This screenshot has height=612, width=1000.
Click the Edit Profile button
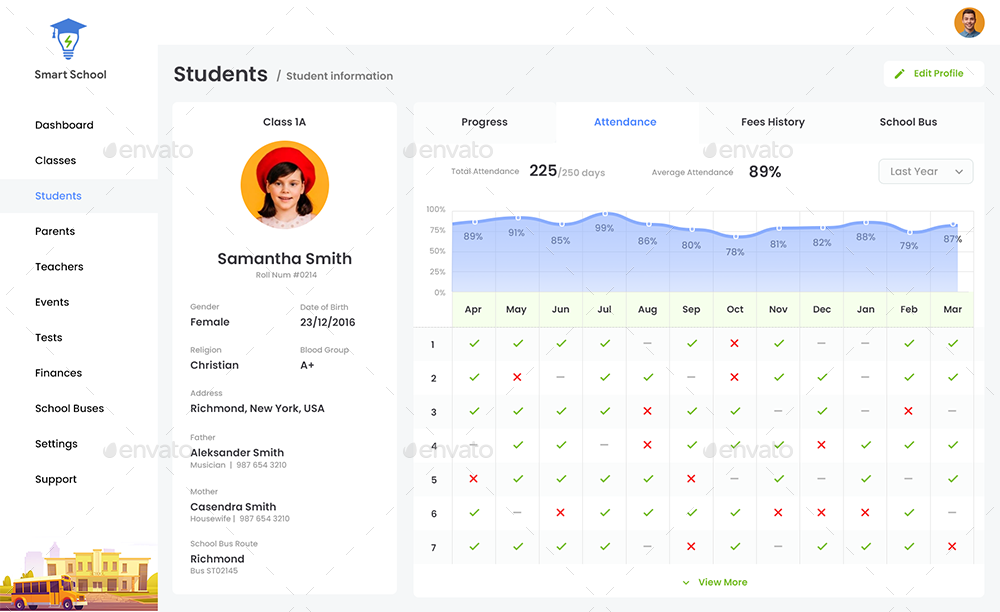click(x=932, y=73)
